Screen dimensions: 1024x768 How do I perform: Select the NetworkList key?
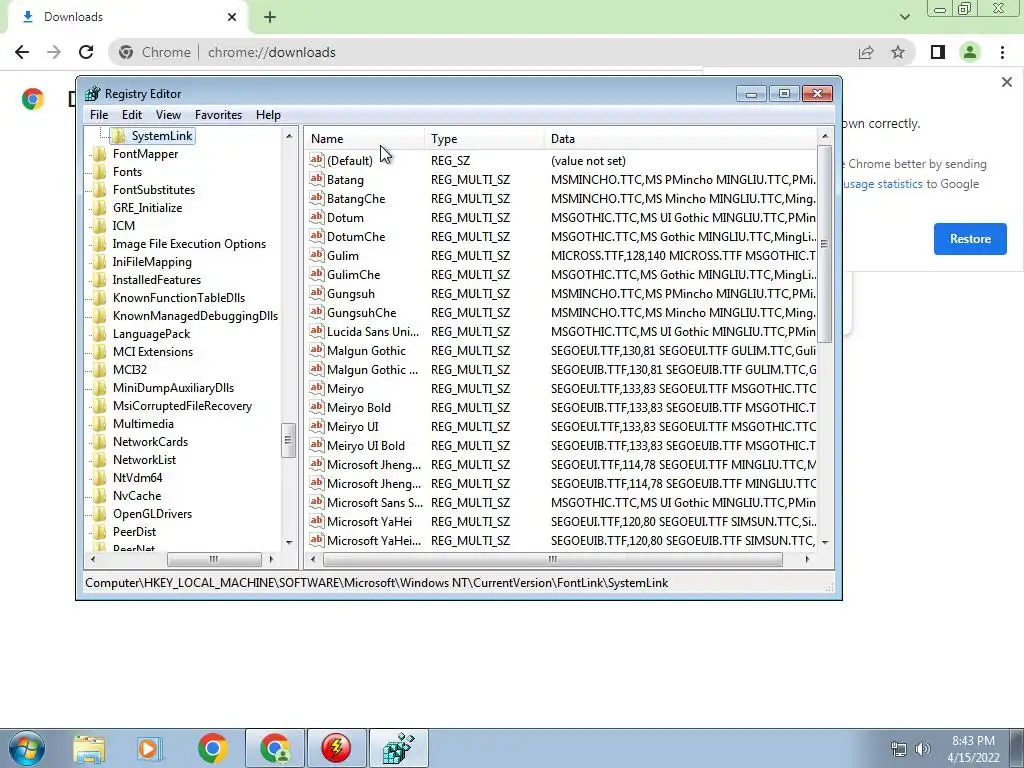coord(144,460)
